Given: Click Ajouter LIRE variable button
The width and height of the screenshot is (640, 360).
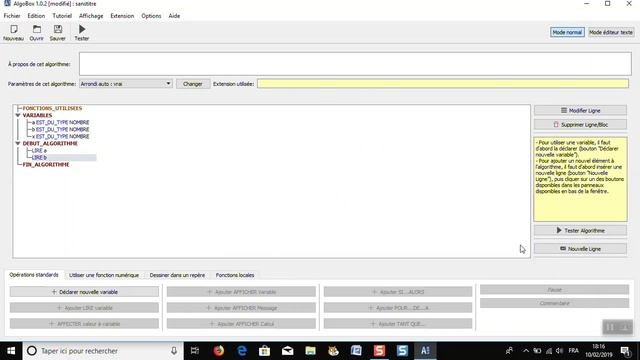Looking at the screenshot, I should pyautogui.click(x=84, y=308).
